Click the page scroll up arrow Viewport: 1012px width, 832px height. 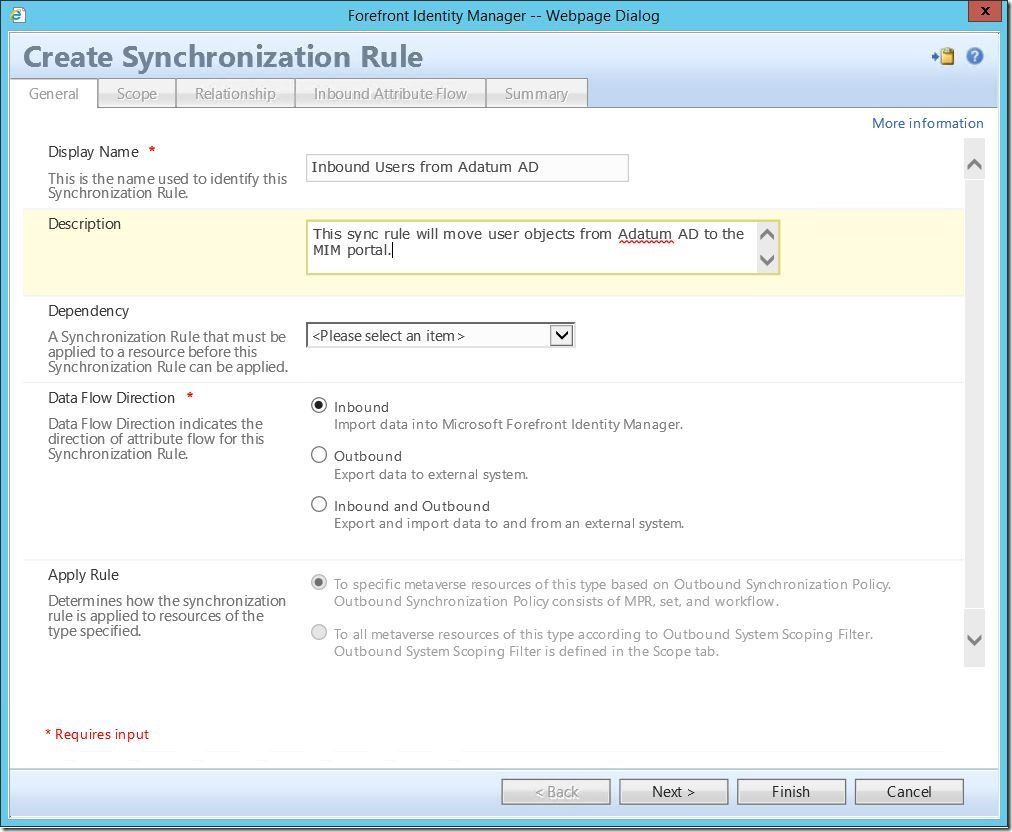pyautogui.click(x=974, y=165)
